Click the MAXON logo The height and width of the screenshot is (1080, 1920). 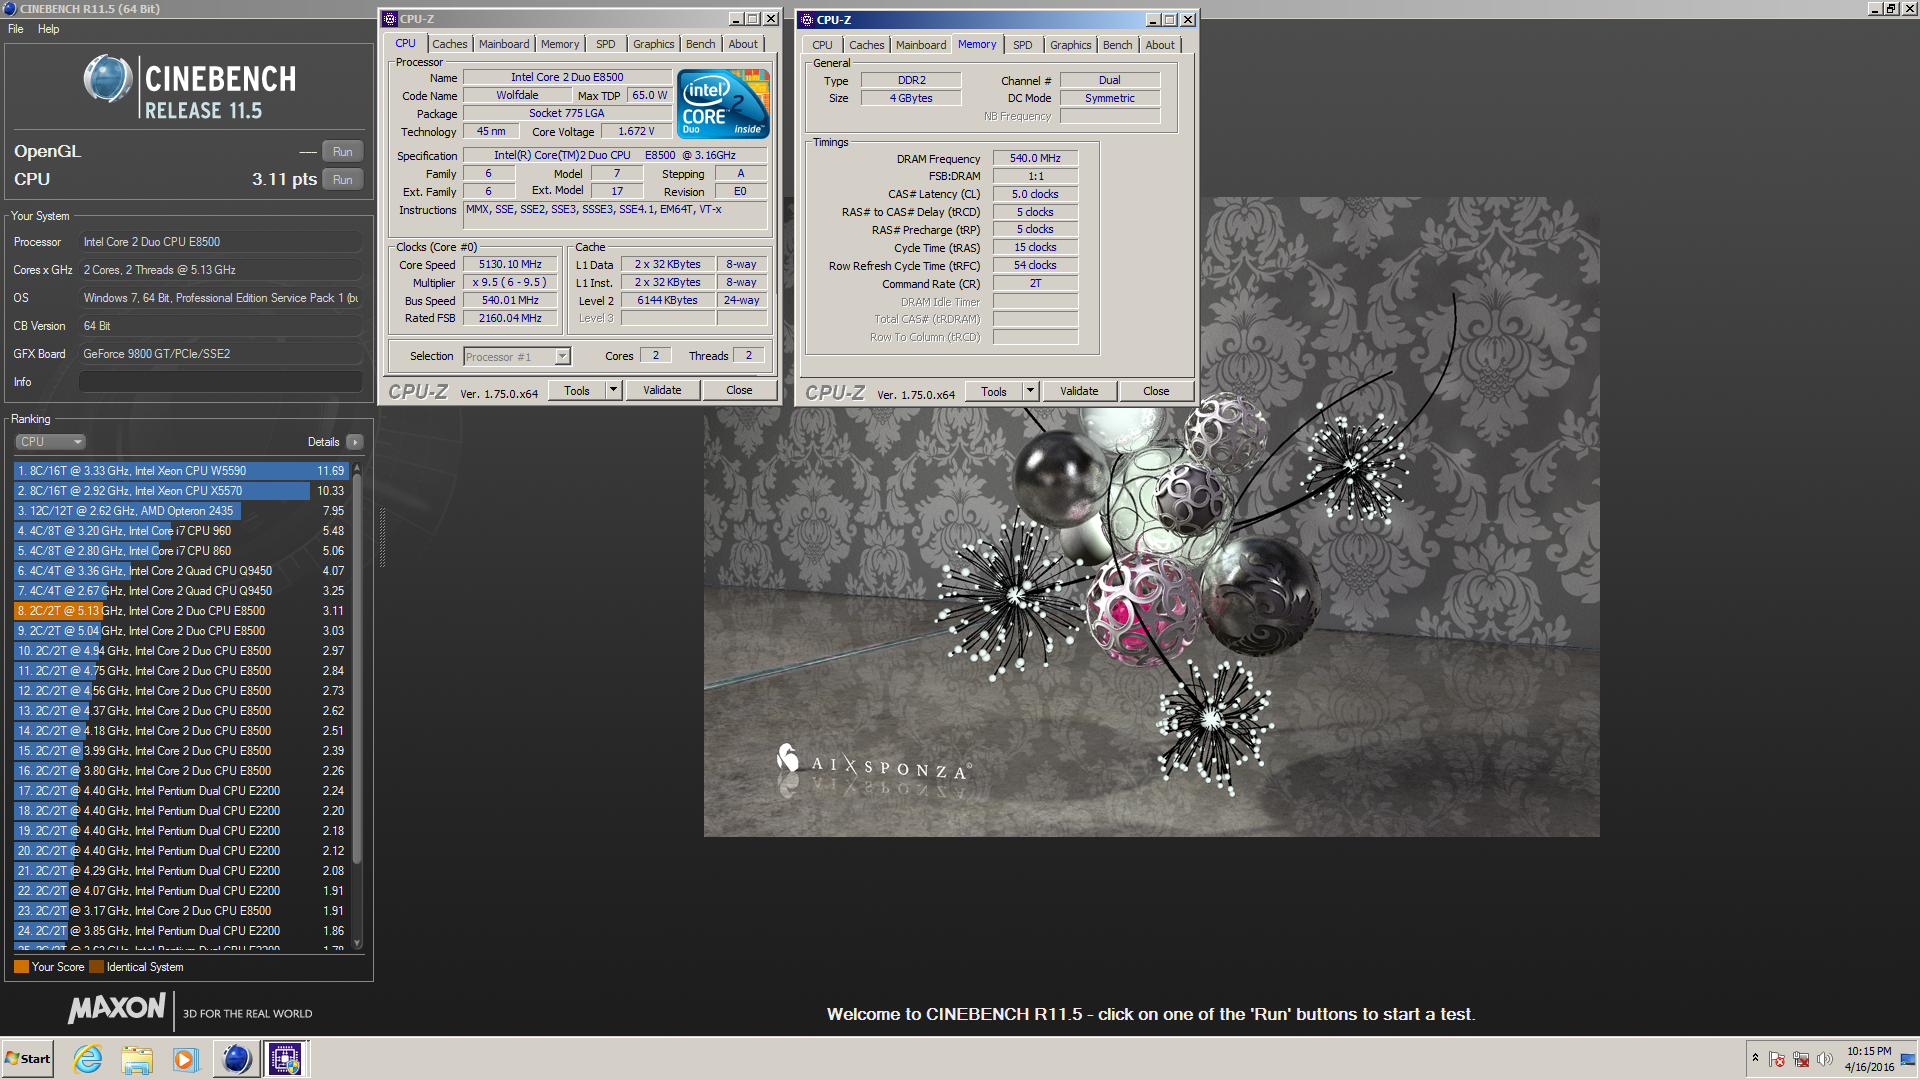tap(117, 1008)
